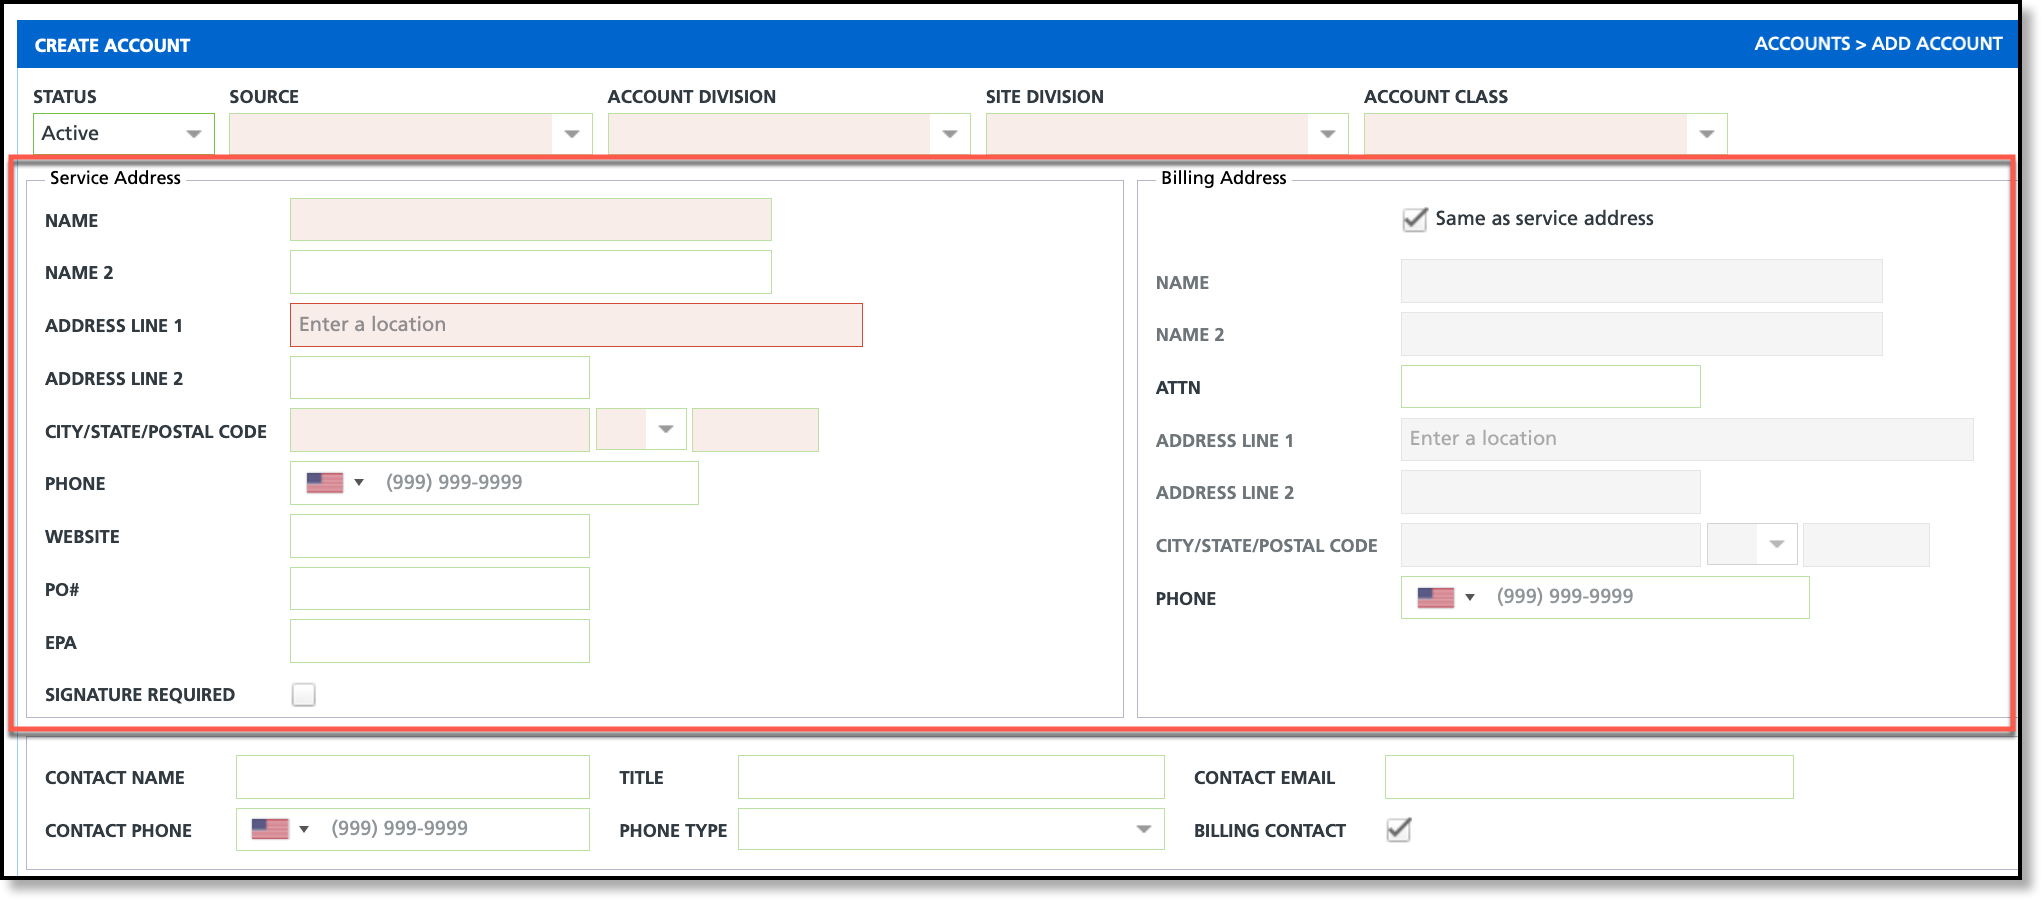Click the Service Address postal code field
The image size is (2042, 900).
[755, 430]
